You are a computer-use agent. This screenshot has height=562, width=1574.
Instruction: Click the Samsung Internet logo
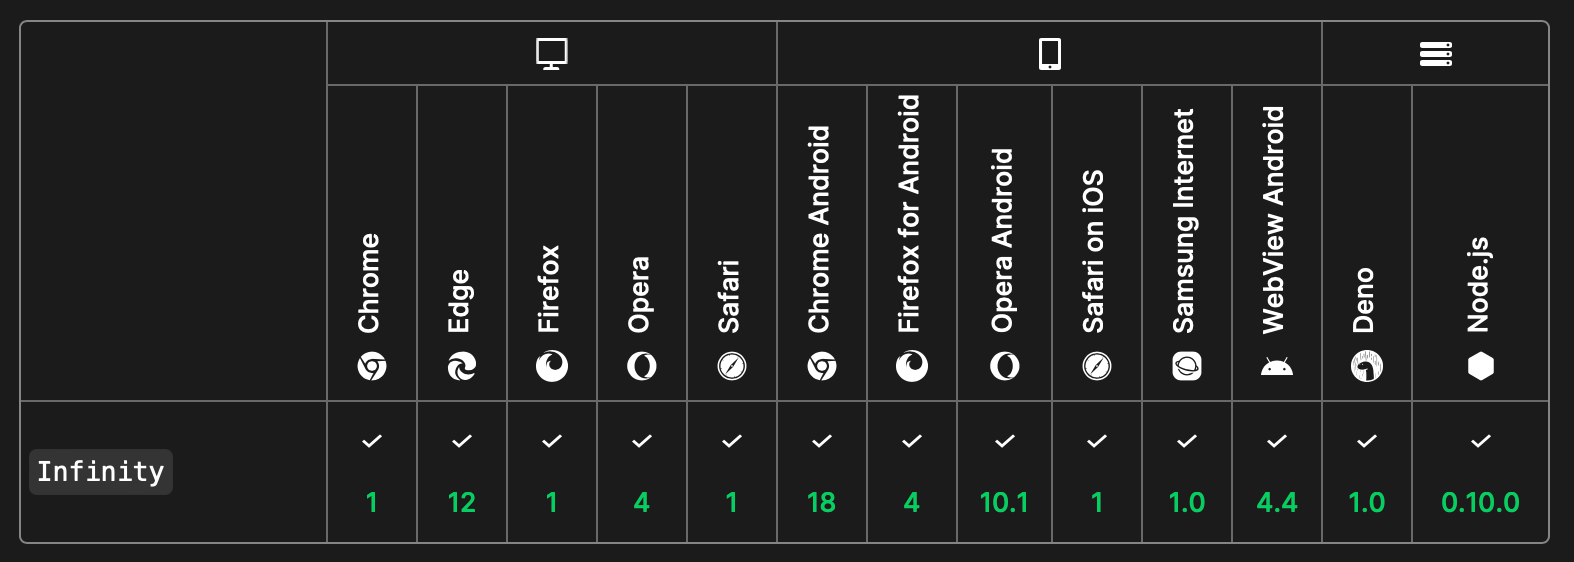[1187, 367]
